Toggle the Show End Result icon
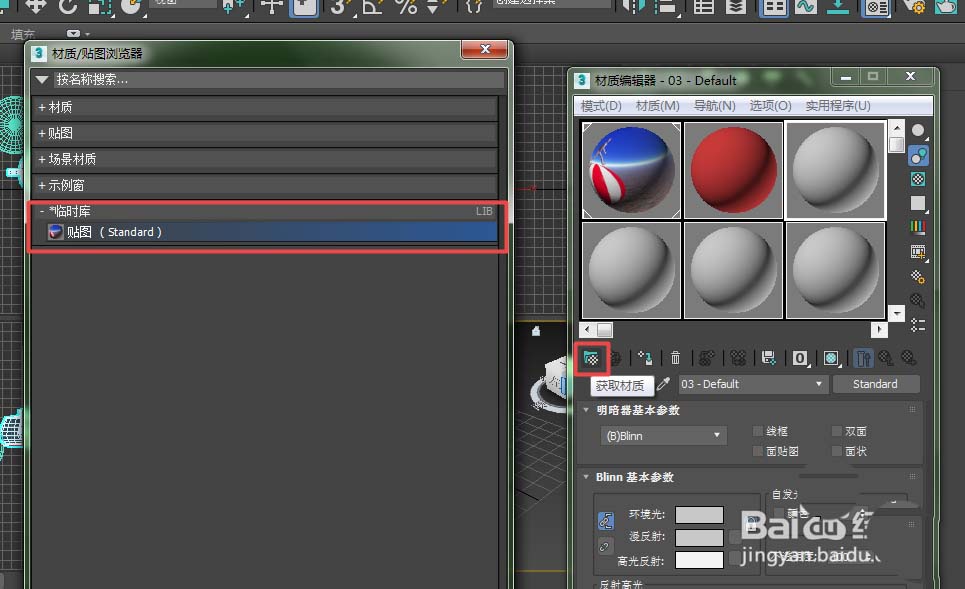The height and width of the screenshot is (589, 965). pos(863,358)
